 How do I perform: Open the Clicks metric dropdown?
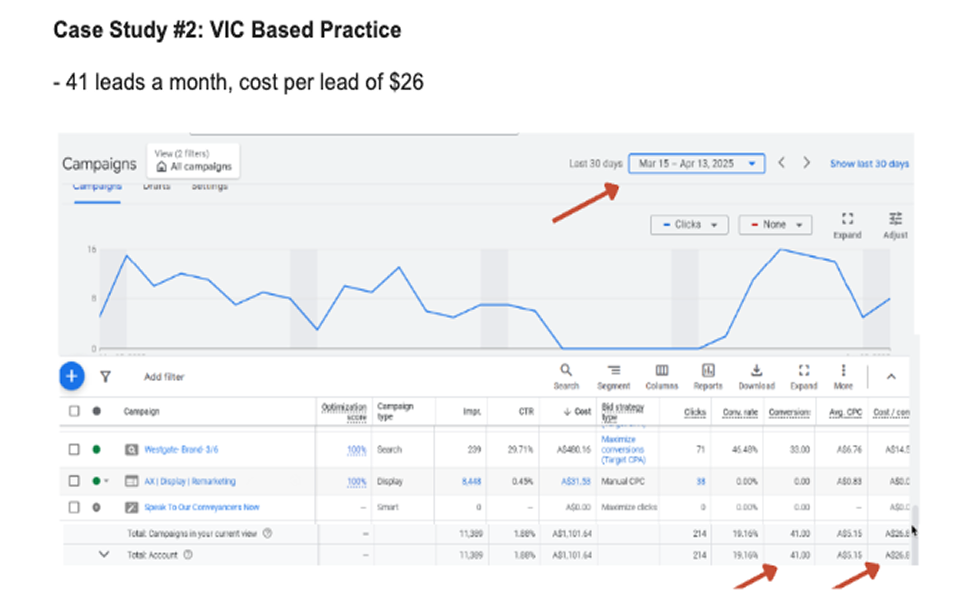688,225
